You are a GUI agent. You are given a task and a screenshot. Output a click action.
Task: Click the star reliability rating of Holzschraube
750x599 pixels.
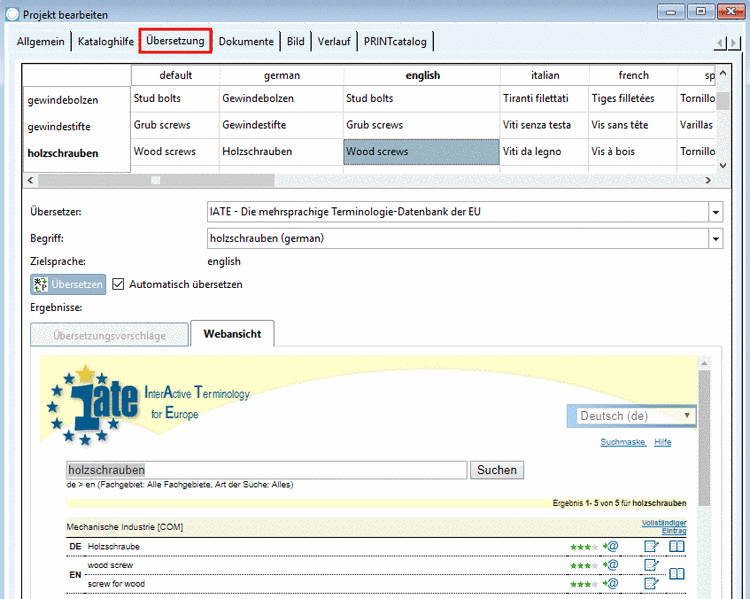pos(584,547)
